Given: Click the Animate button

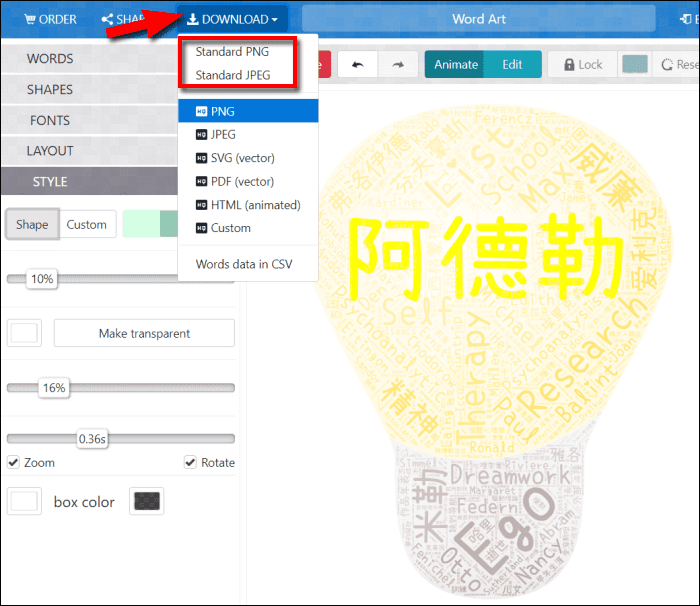Looking at the screenshot, I should coord(456,65).
